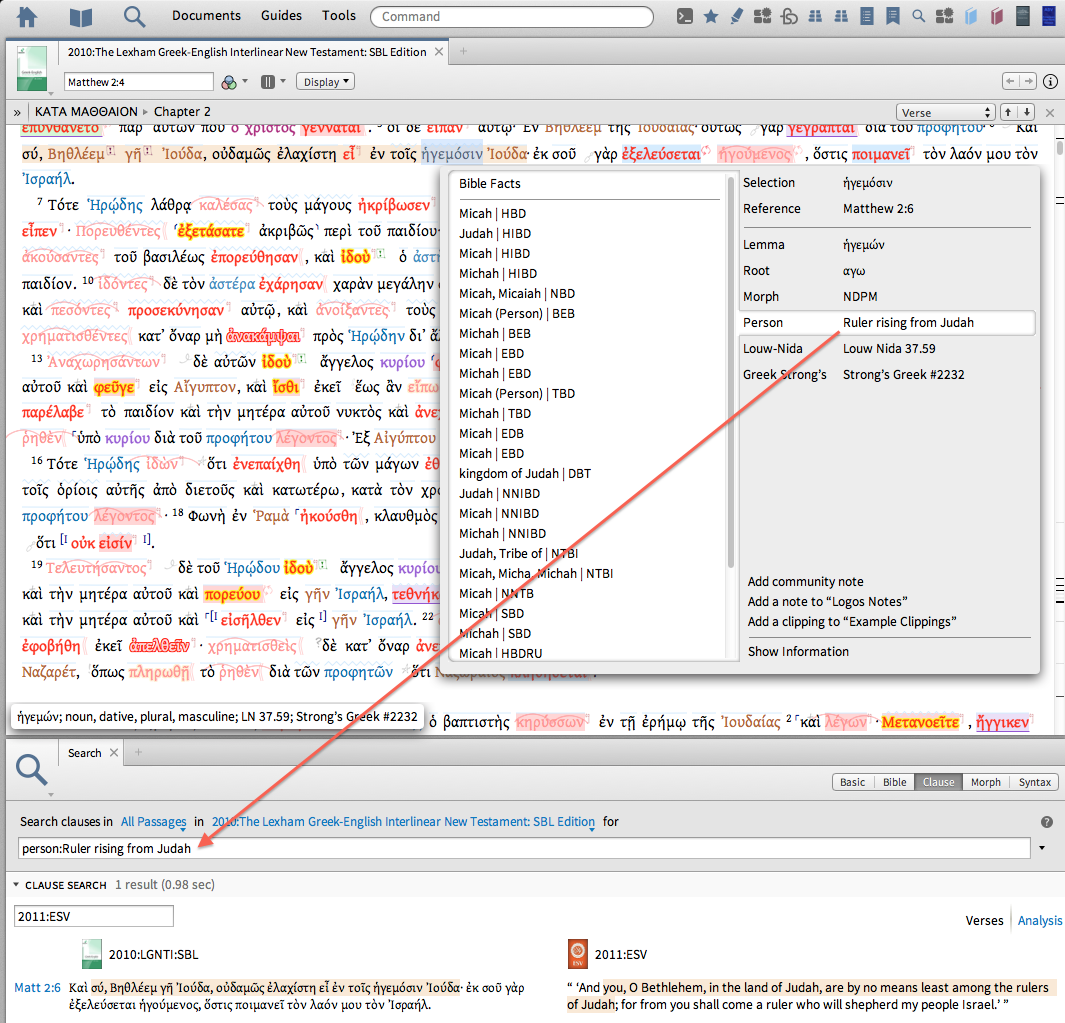
Task: Expand the contents pane with double chevron
Action: [x=17, y=113]
